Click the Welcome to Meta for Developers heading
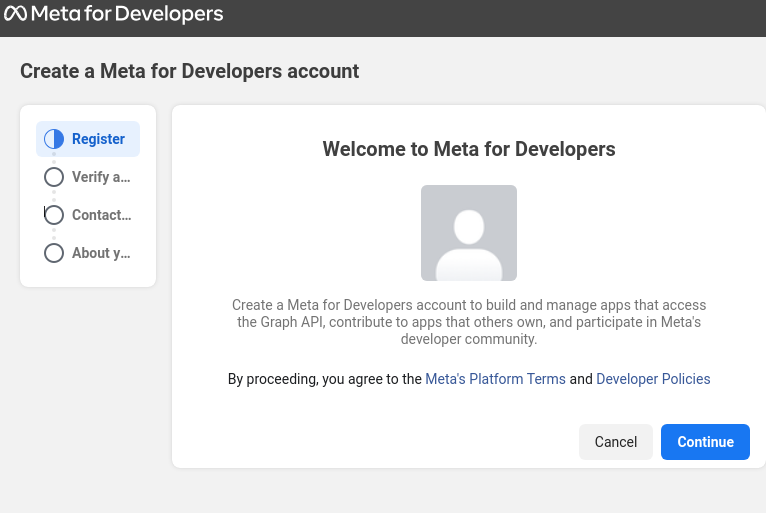 click(x=469, y=149)
